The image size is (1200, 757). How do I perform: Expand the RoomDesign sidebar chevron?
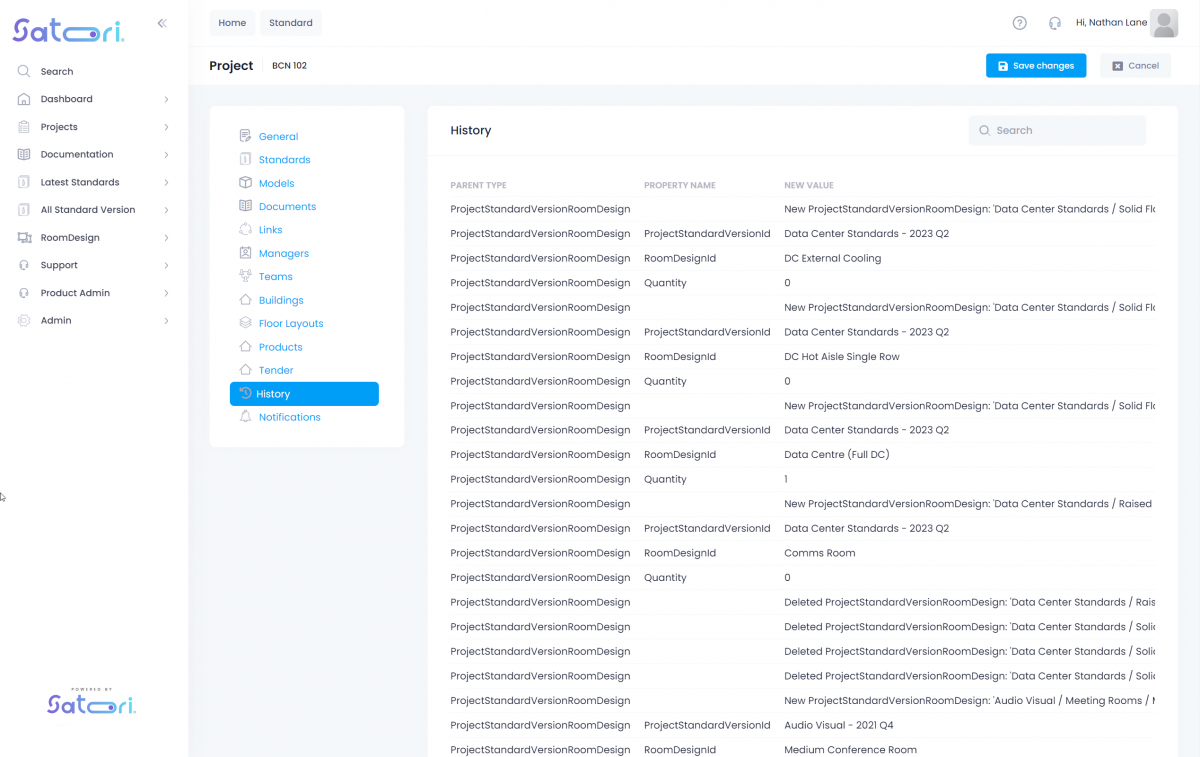point(166,238)
